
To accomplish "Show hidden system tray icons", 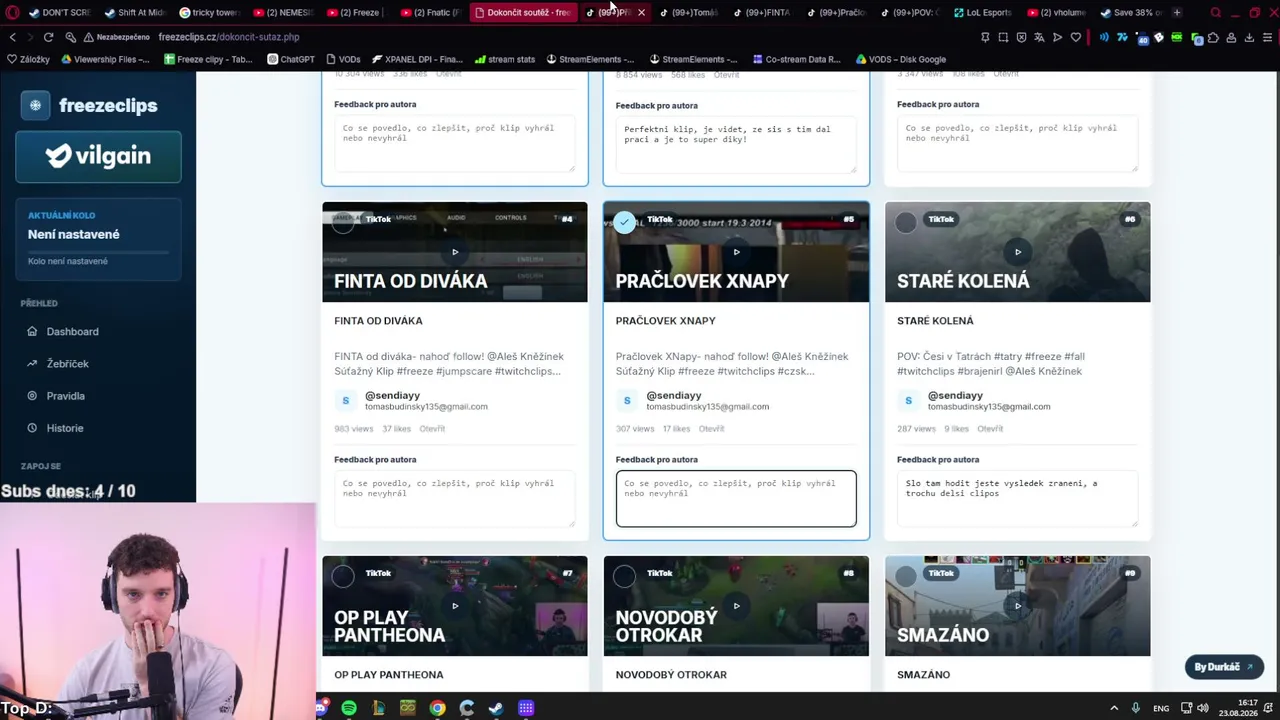I will 1114,708.
